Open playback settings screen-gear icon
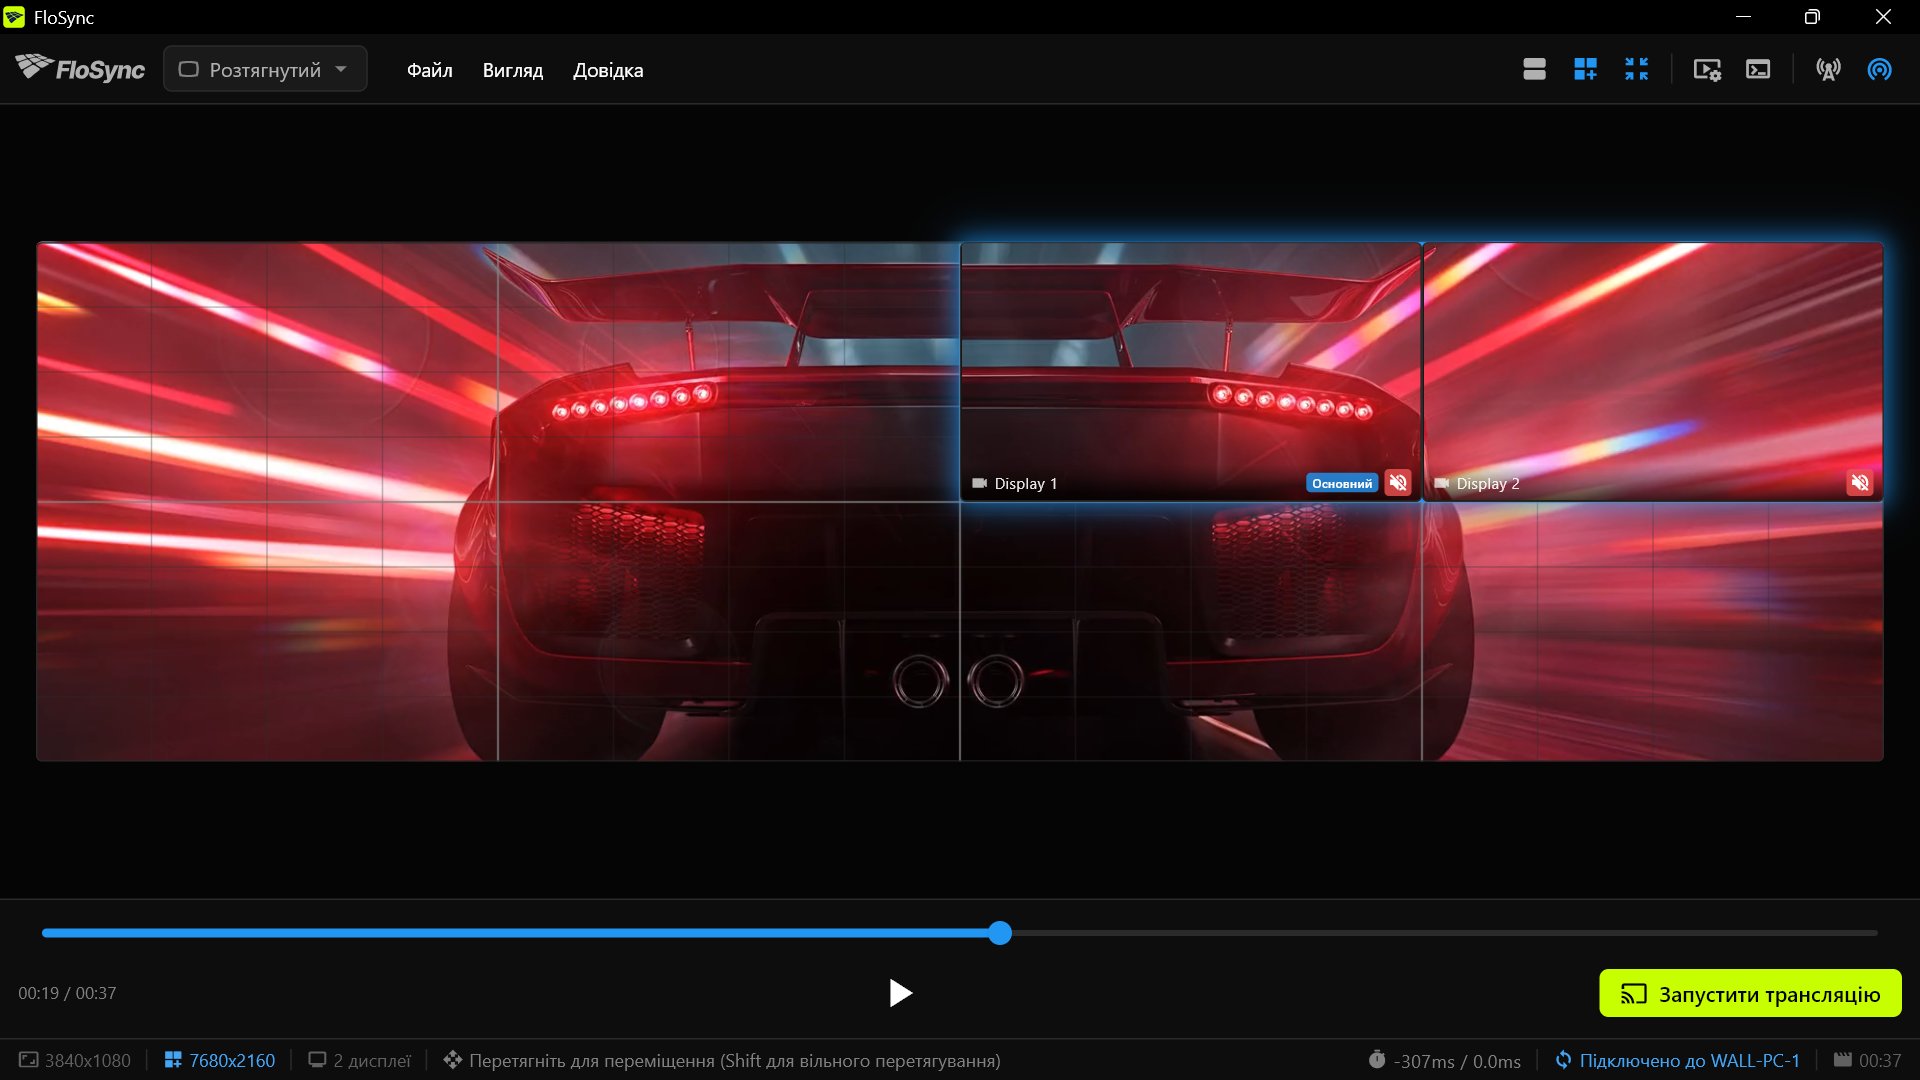 [x=1707, y=69]
